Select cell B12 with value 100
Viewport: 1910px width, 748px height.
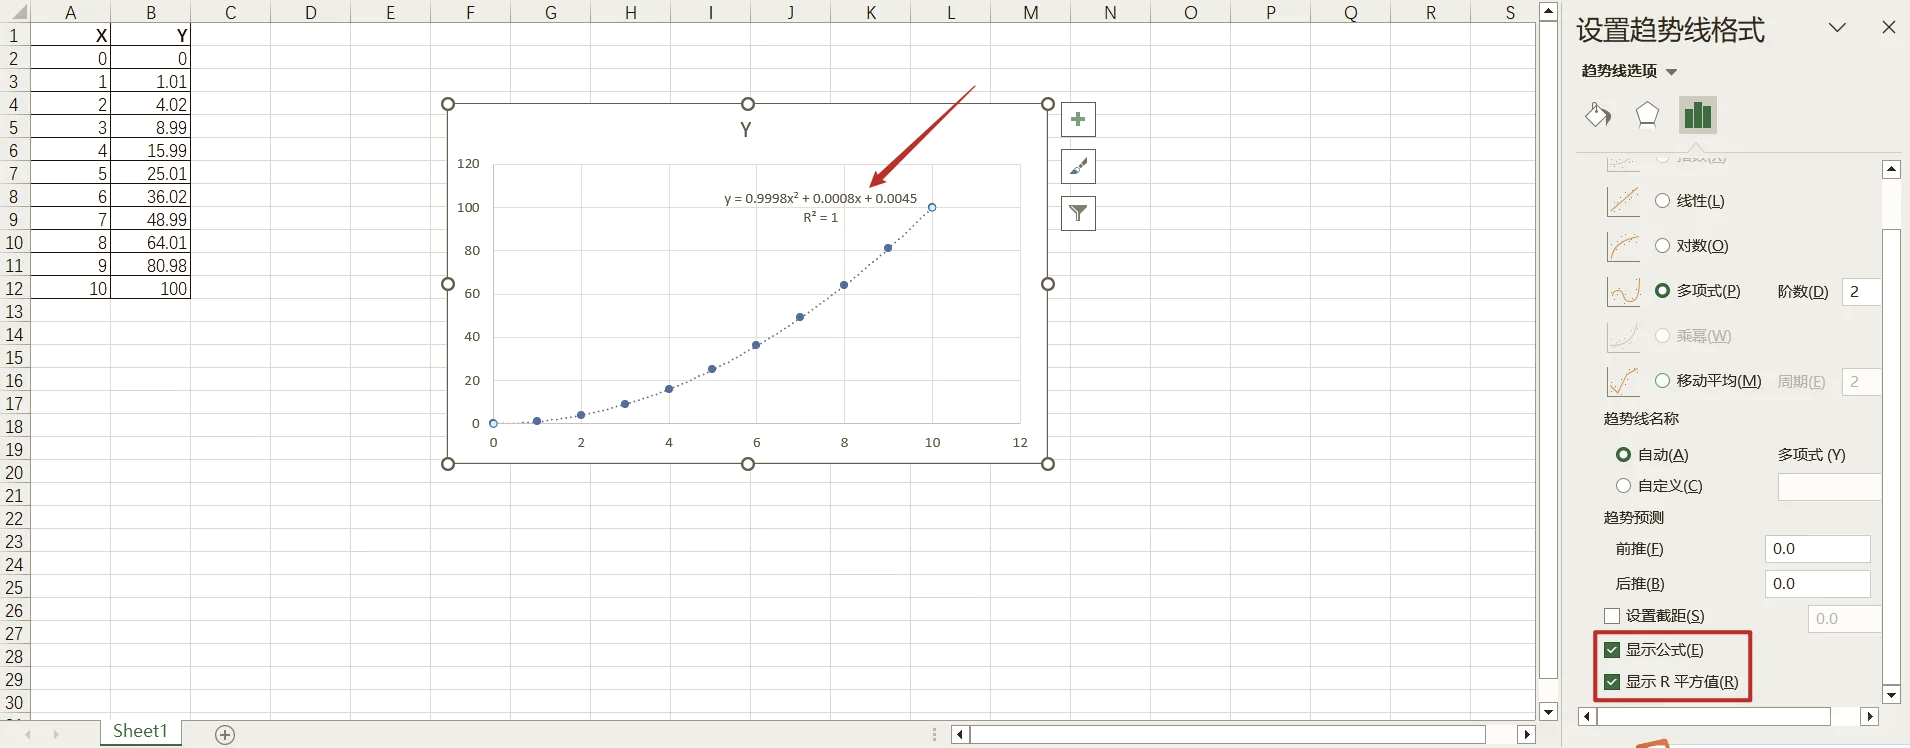[150, 288]
